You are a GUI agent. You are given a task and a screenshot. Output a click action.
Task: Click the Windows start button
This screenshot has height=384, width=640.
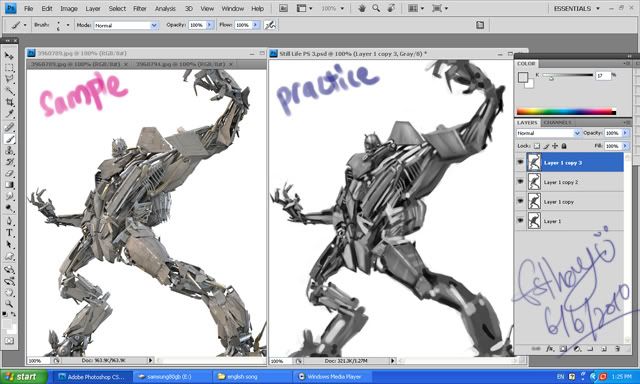point(24,376)
